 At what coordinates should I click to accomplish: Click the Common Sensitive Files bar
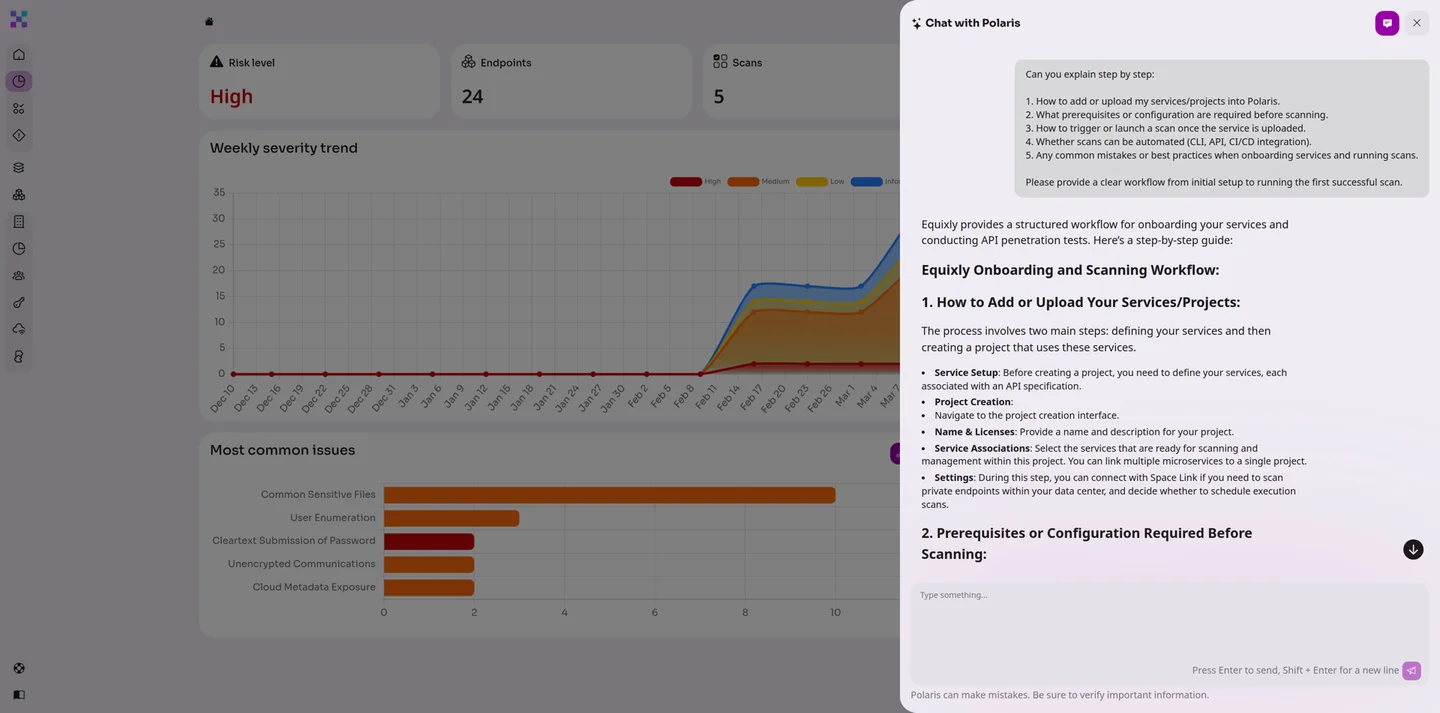pos(609,495)
